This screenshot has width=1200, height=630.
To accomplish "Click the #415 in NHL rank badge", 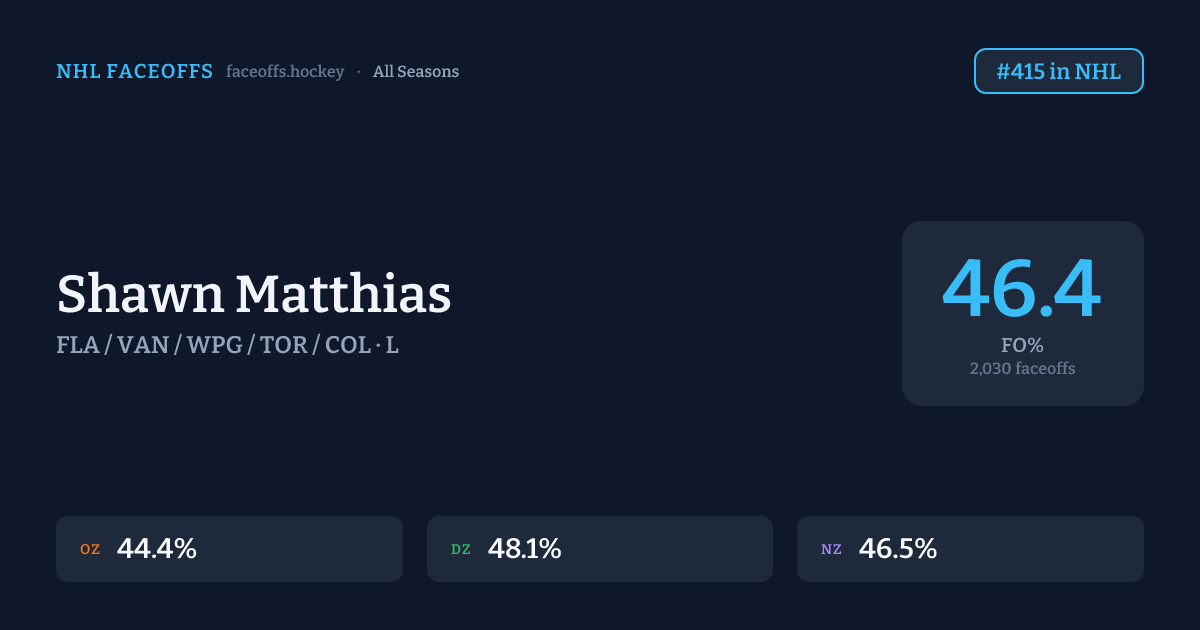I will 1058,71.
